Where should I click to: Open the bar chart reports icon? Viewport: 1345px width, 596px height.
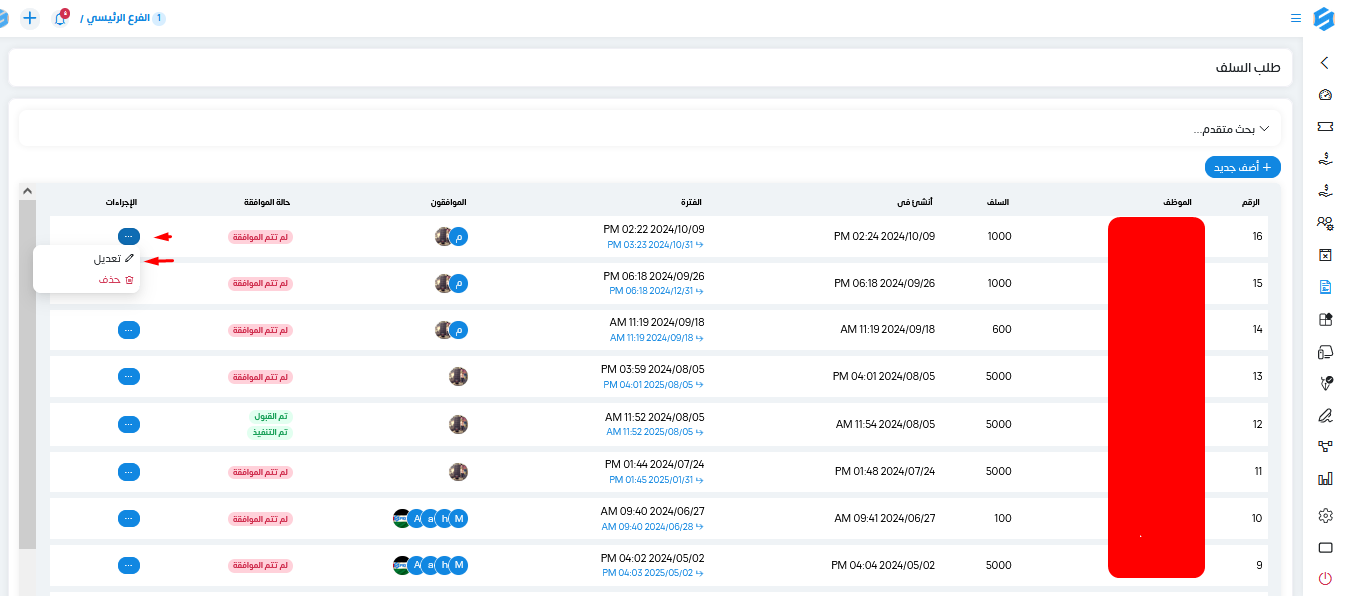coord(1325,479)
